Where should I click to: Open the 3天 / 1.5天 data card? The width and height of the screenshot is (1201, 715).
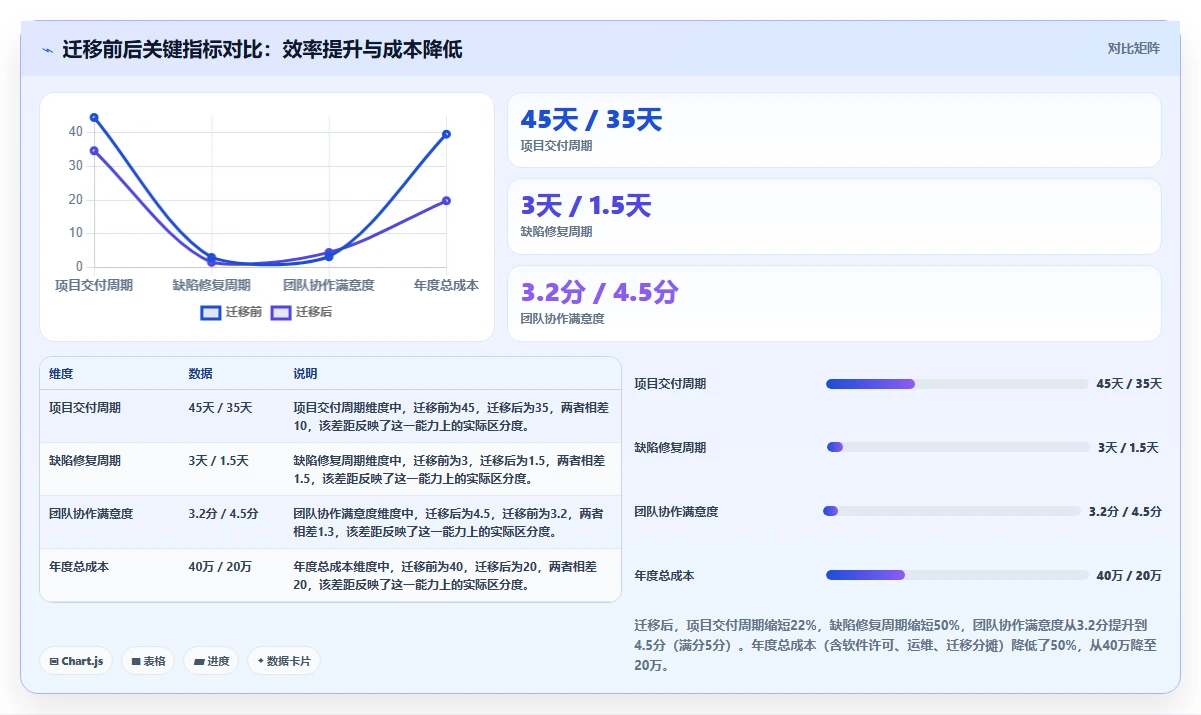point(834,217)
